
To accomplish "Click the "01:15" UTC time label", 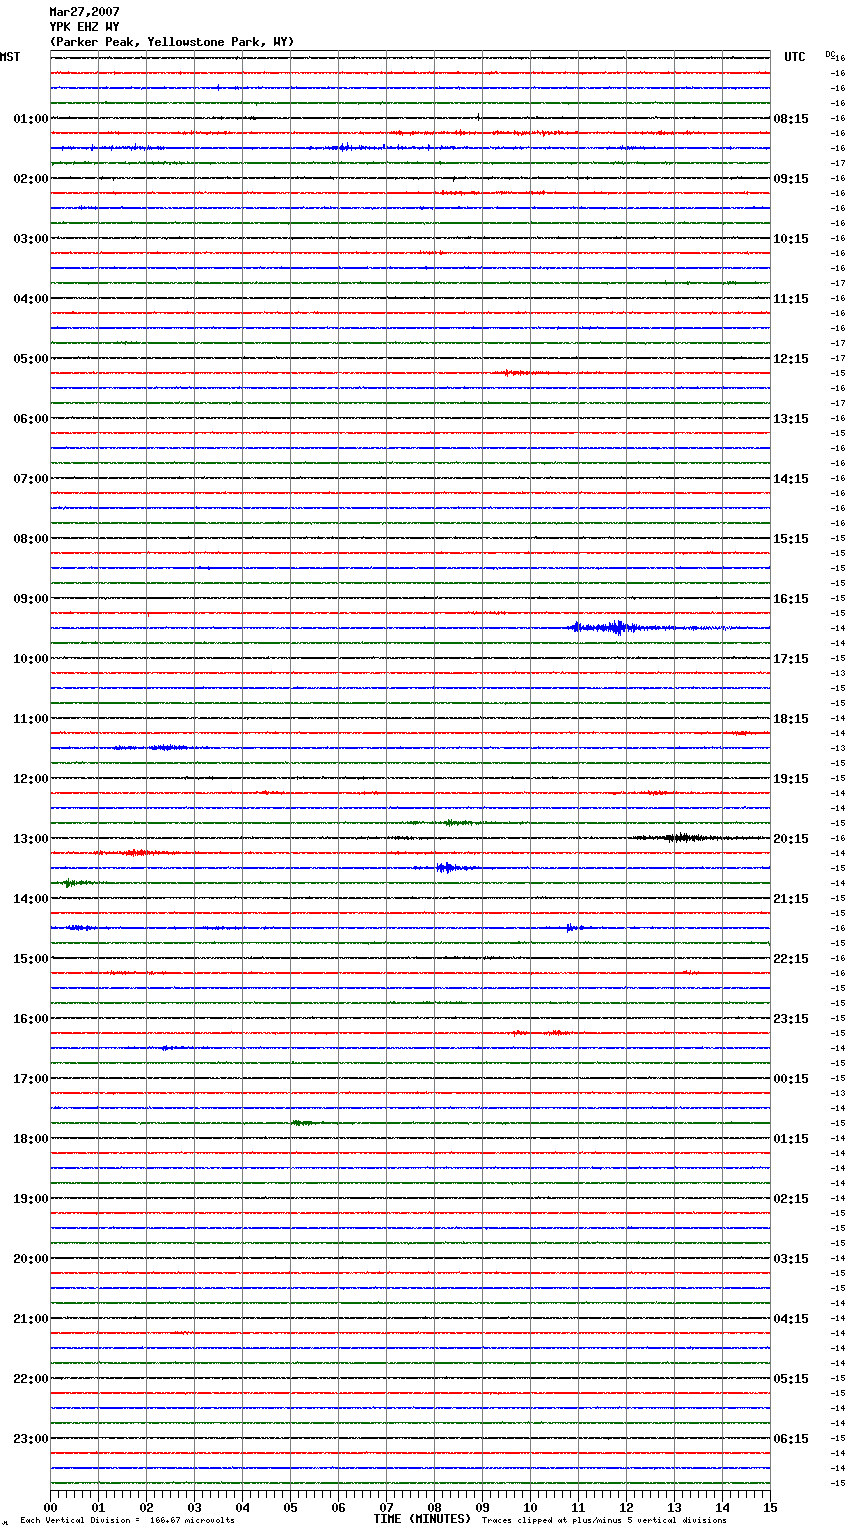I will click(791, 1139).
